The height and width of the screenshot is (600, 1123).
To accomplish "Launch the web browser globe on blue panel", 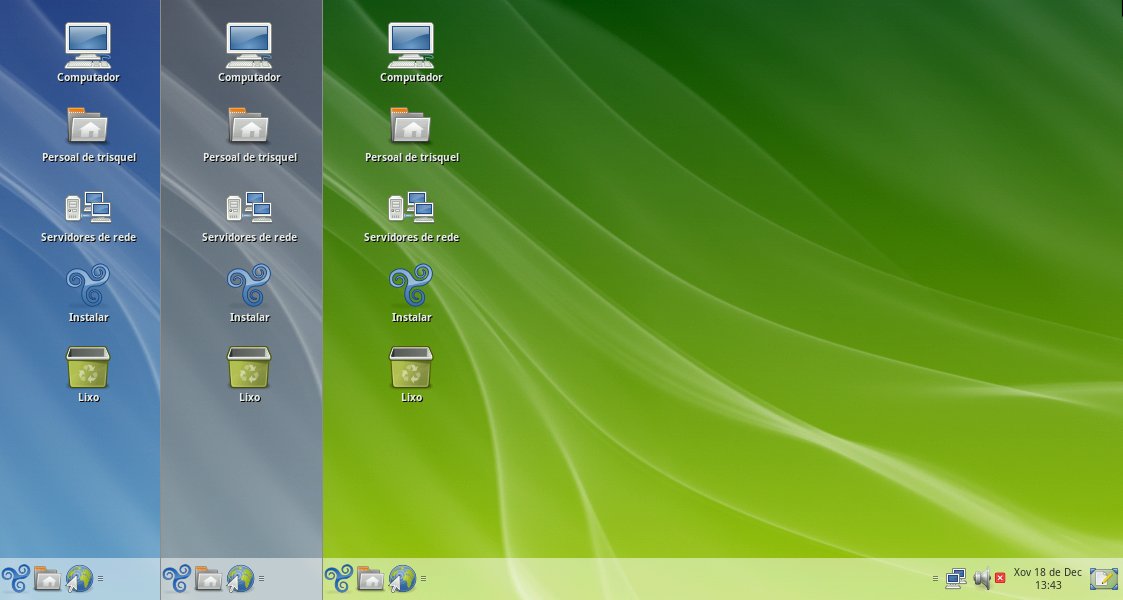I will (x=79, y=579).
